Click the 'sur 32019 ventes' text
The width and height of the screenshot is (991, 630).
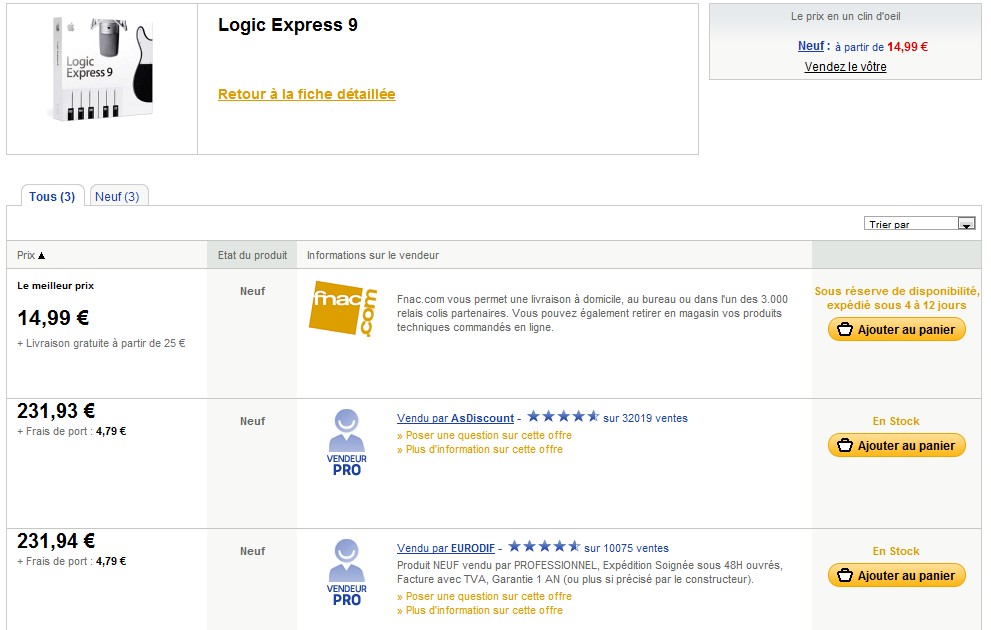pyautogui.click(x=645, y=418)
